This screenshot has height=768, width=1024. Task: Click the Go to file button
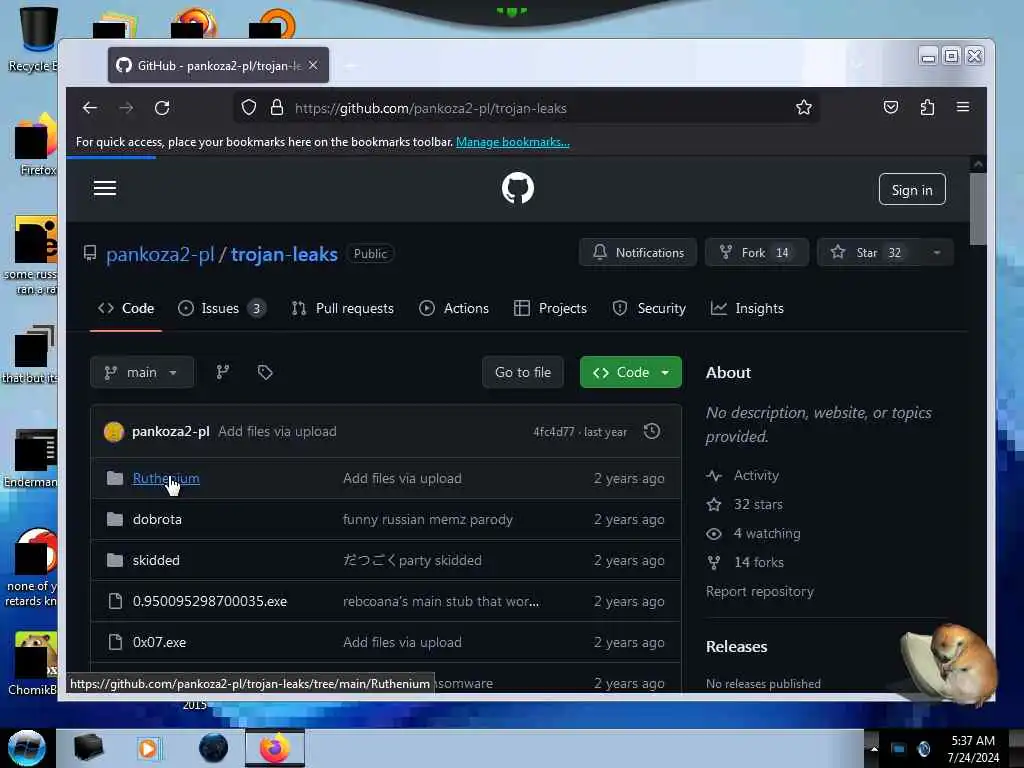[522, 372]
